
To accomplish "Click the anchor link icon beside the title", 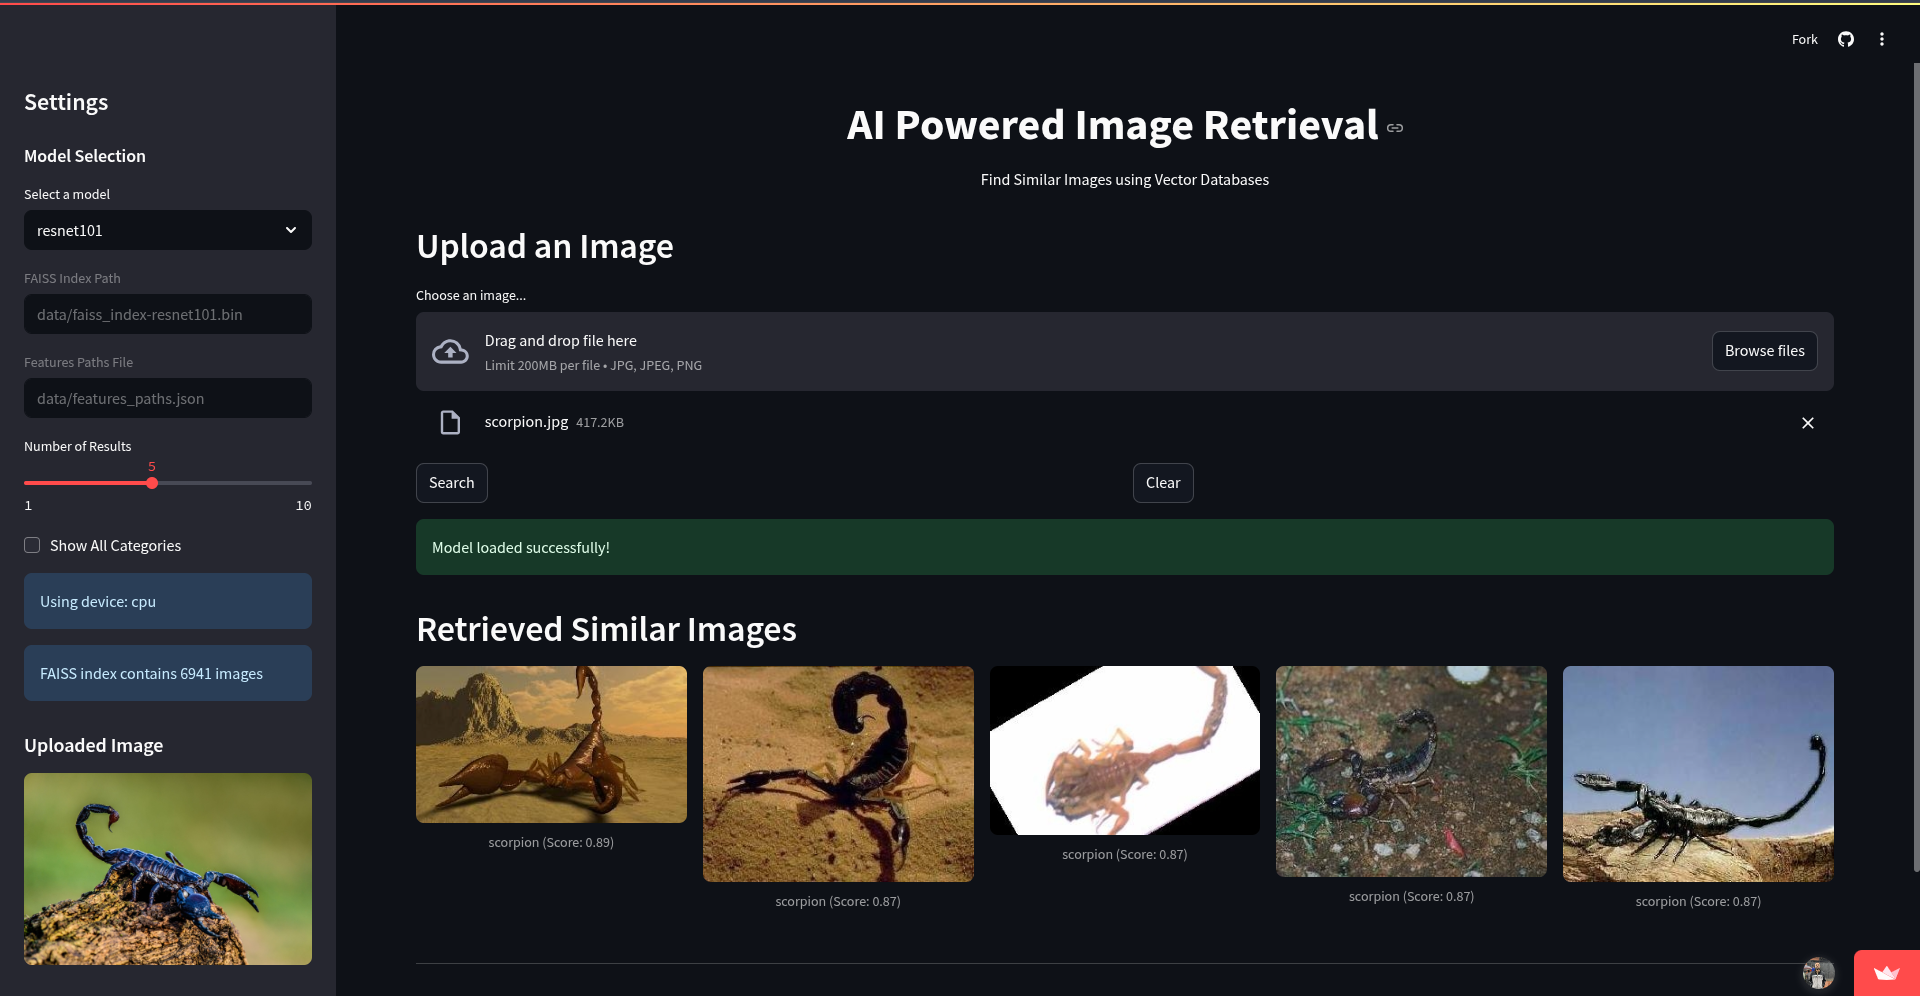I will click(1394, 128).
